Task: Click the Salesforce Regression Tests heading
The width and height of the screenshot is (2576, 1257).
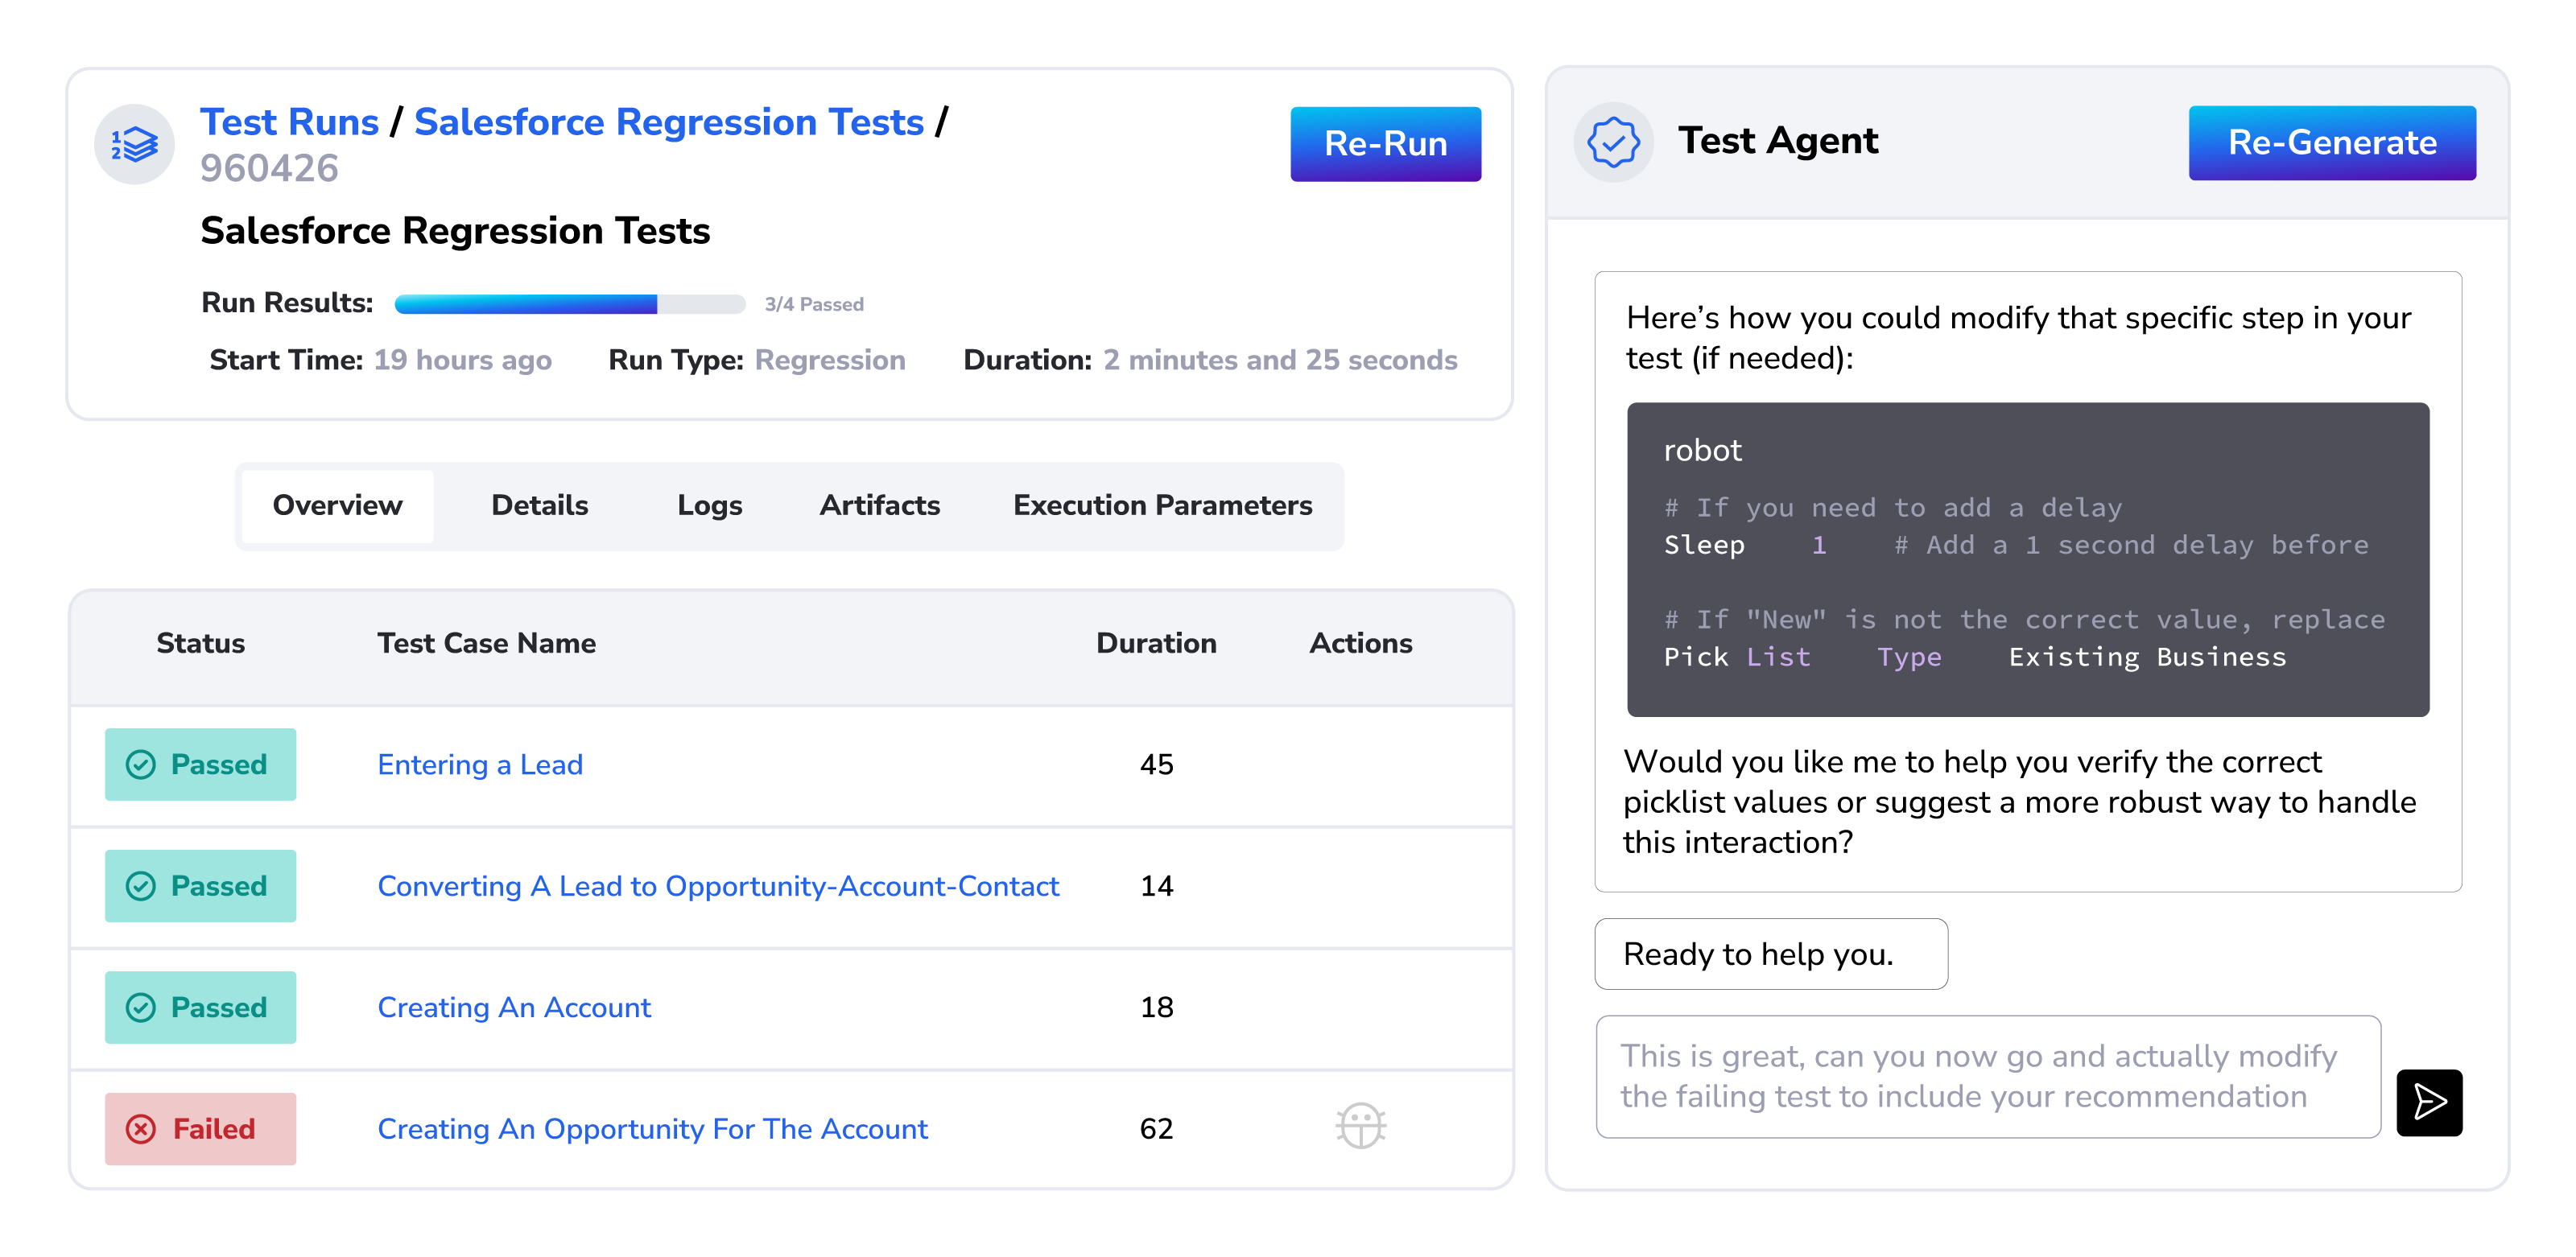Action: 455,231
